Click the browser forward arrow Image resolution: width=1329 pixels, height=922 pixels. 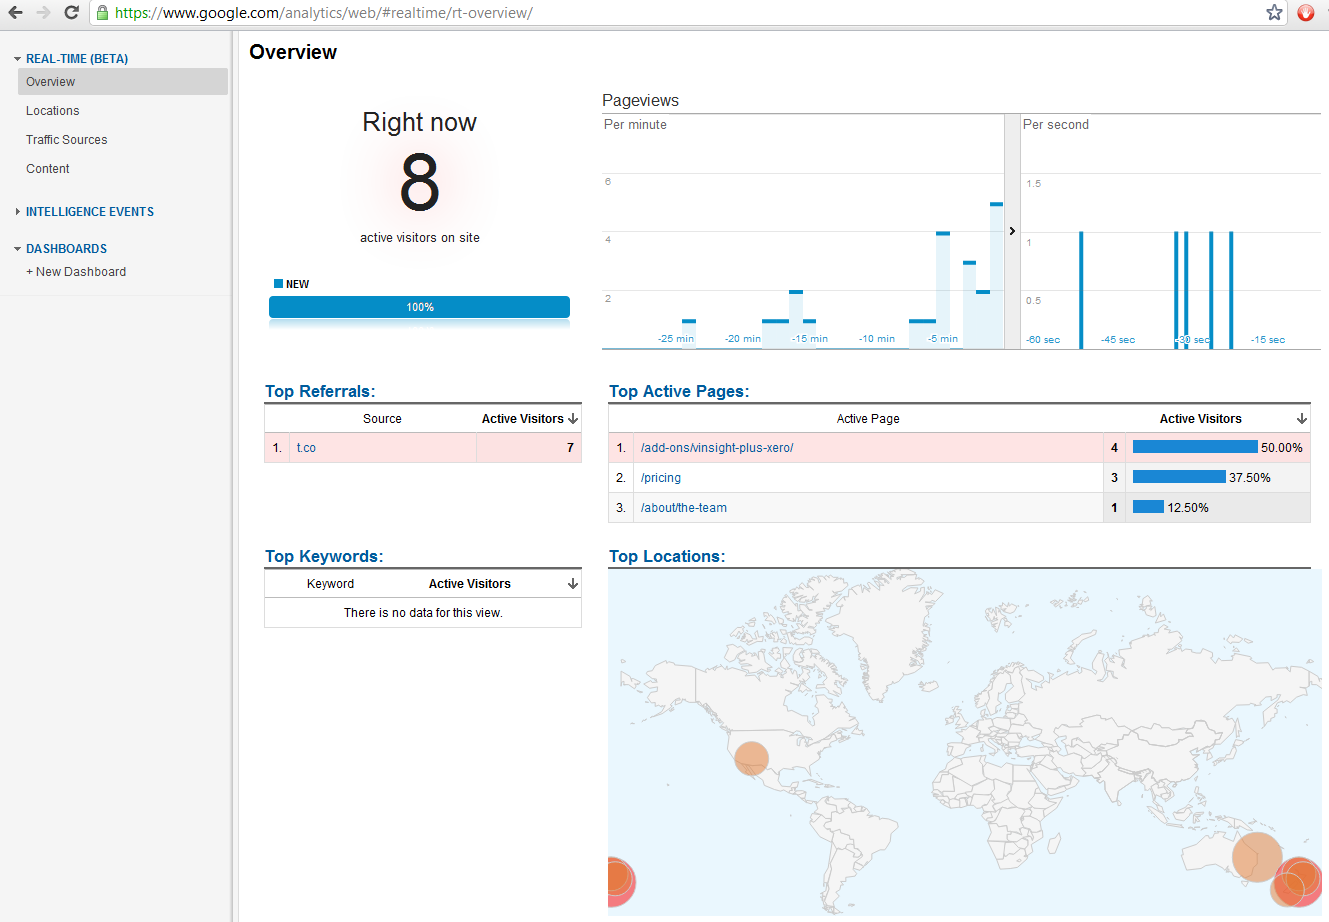click(43, 13)
